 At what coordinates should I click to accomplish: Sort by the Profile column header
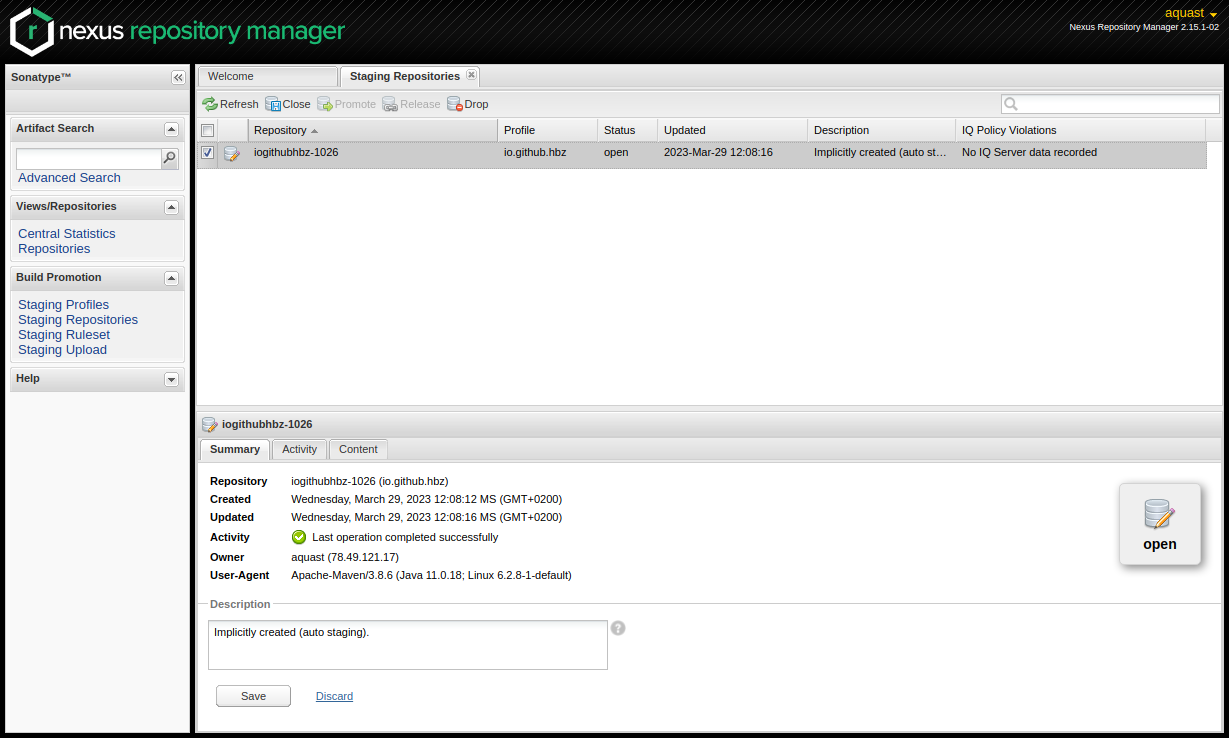coord(548,130)
